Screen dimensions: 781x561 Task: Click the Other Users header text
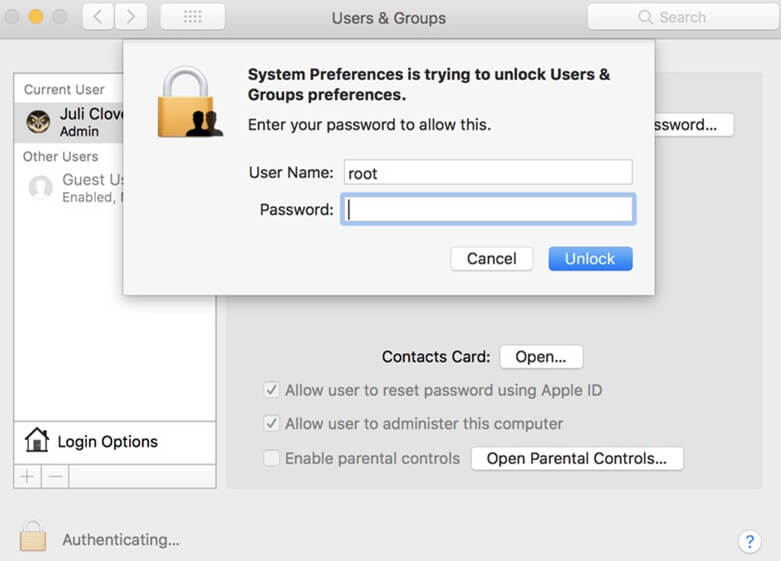click(x=61, y=156)
